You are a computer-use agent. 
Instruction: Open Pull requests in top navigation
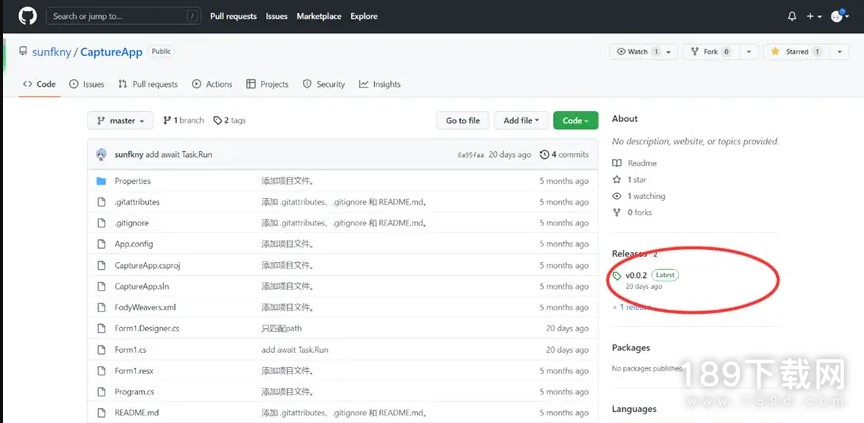pos(233,17)
